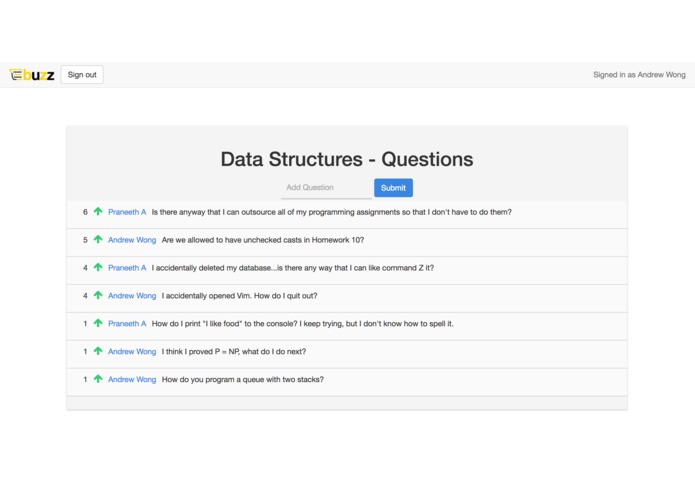This screenshot has width=695, height=494.
Task: Select the text "Is there anyway that I can outsource all of my programming assignments"
Action: [x=276, y=212]
